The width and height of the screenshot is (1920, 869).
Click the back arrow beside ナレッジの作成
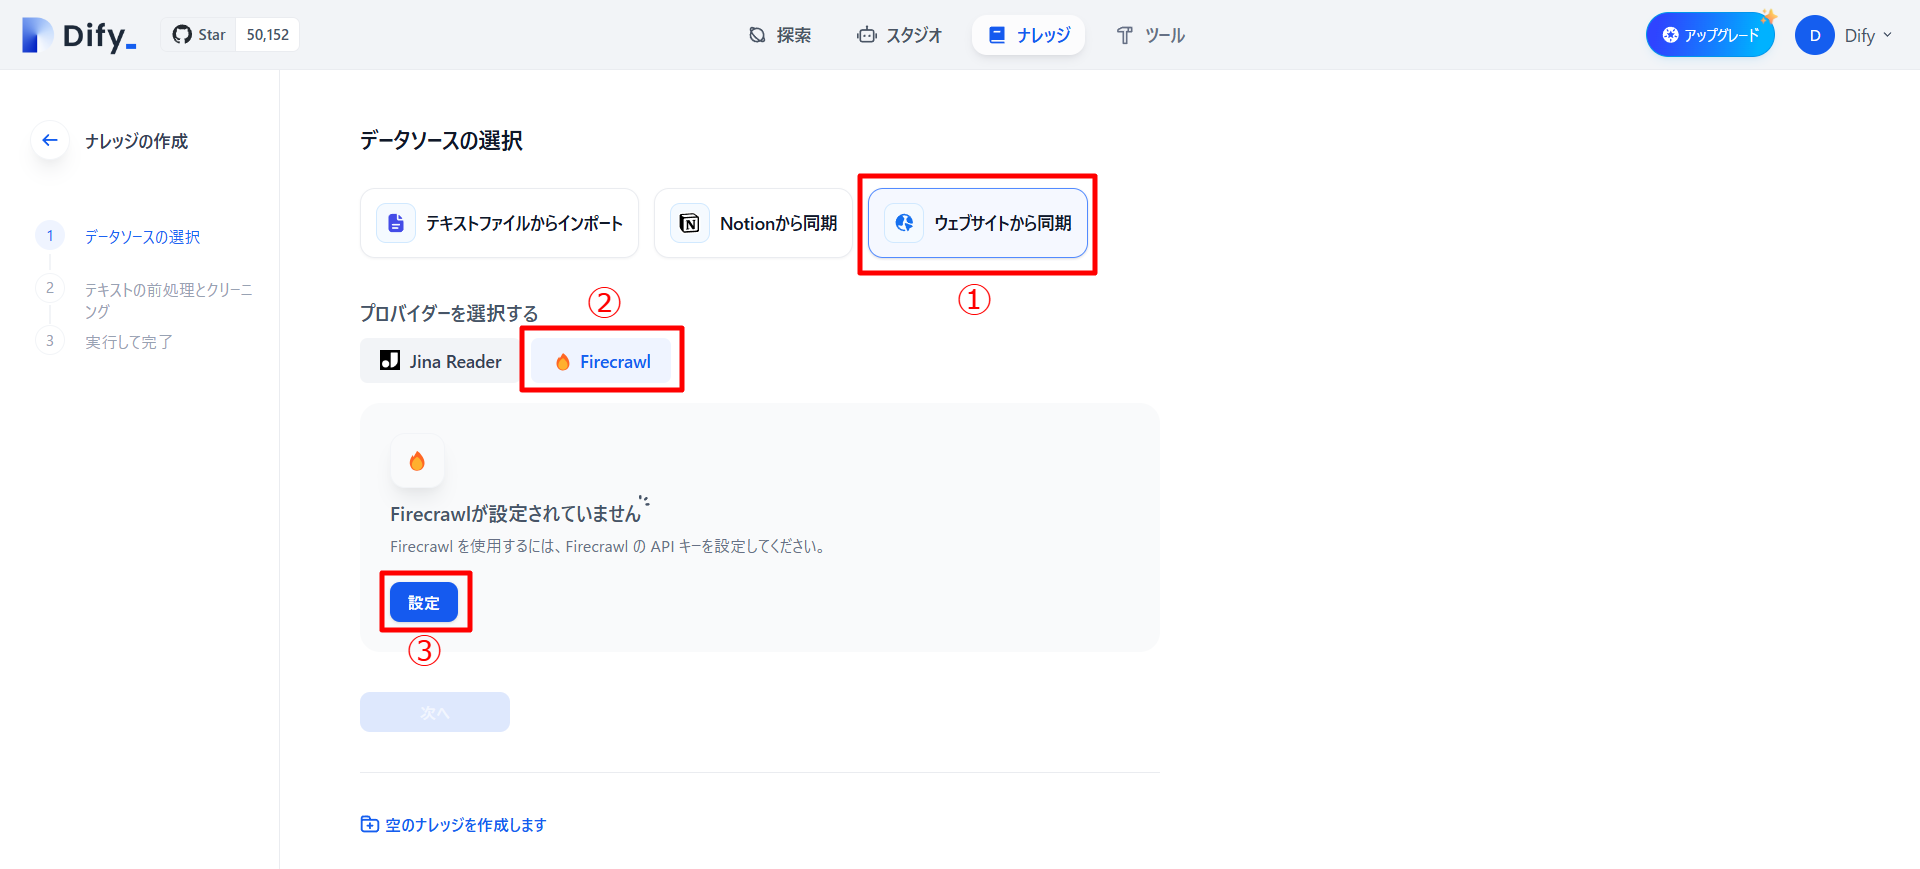coord(50,141)
